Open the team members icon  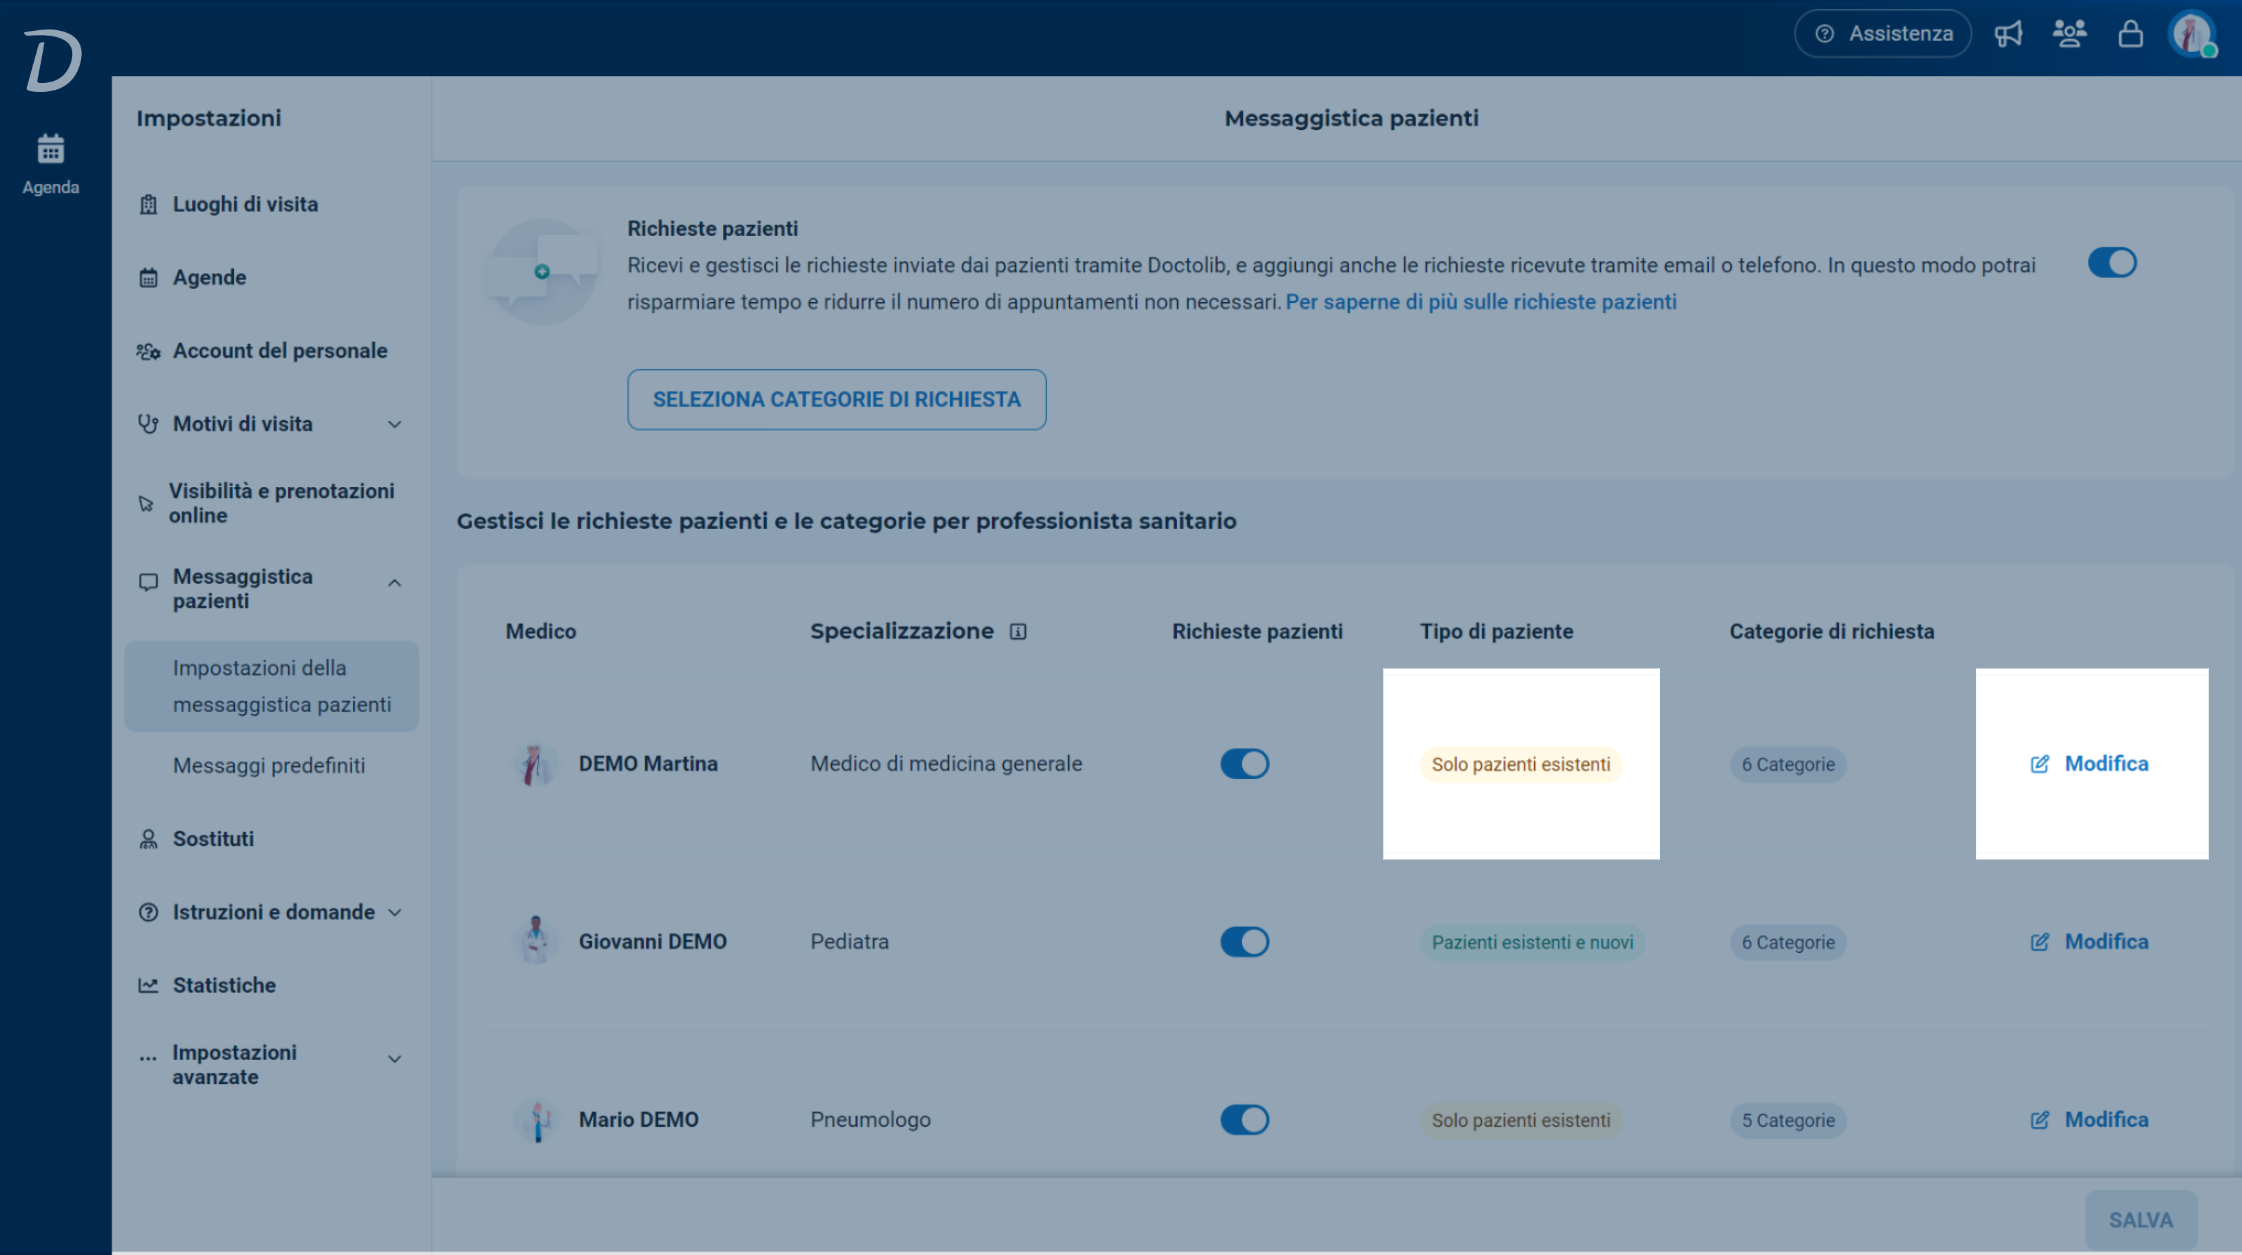(2069, 34)
